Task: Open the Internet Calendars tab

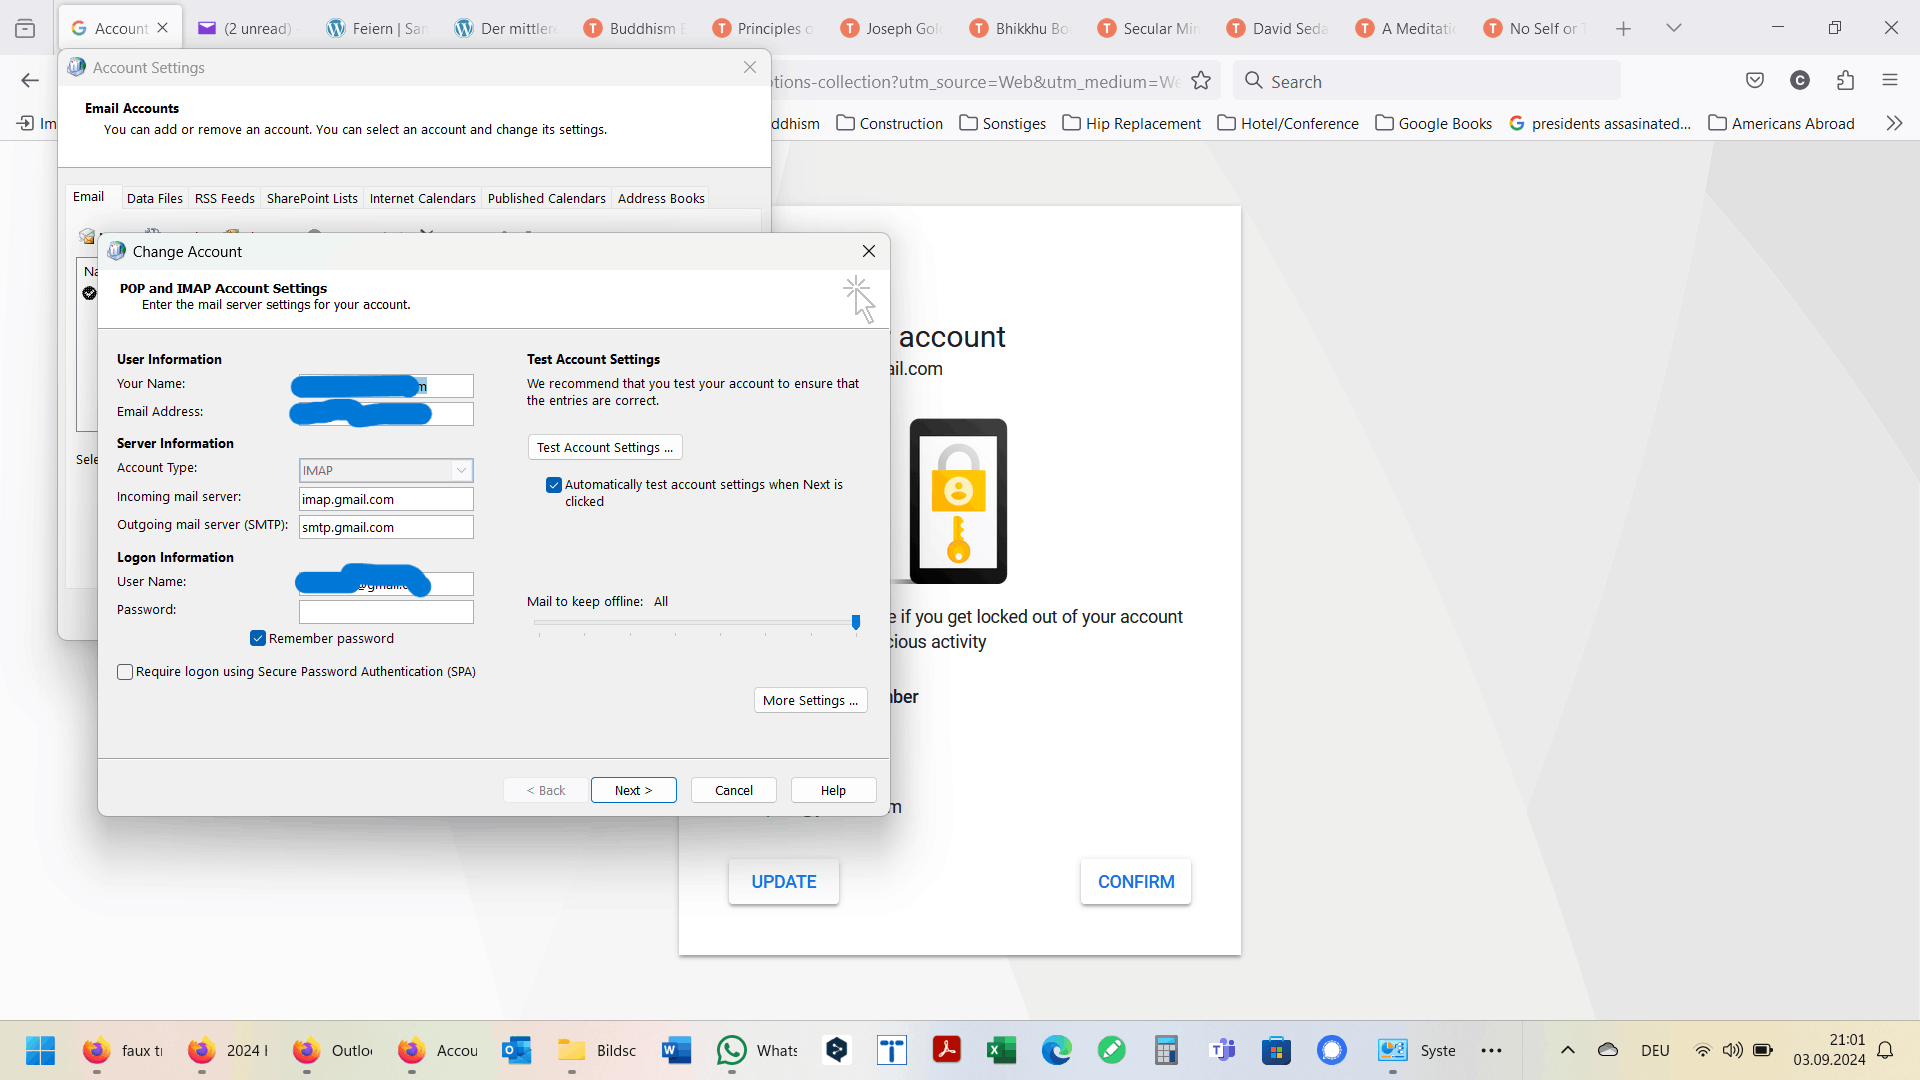Action: (422, 198)
